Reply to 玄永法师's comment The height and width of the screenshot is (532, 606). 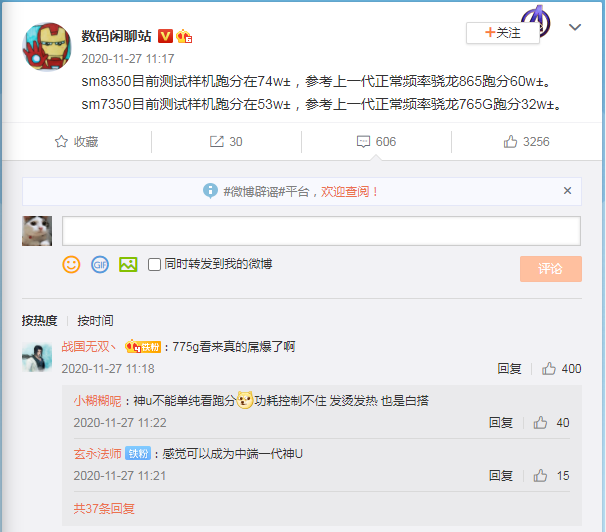pos(501,476)
